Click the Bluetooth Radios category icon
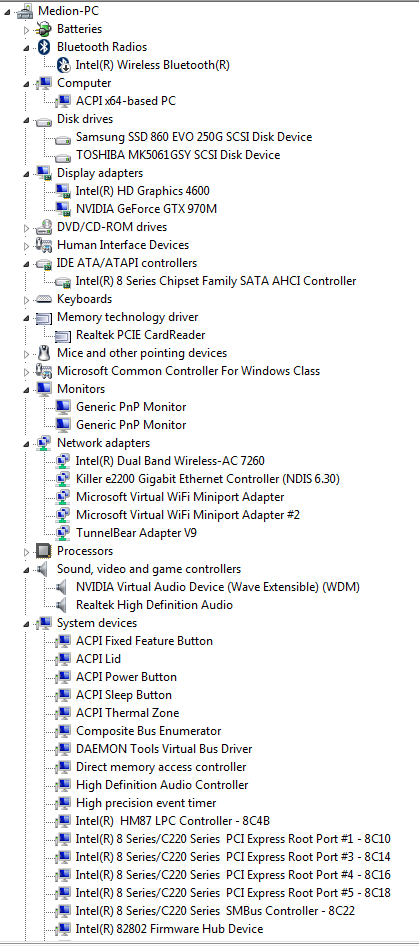The width and height of the screenshot is (419, 946). click(43, 47)
